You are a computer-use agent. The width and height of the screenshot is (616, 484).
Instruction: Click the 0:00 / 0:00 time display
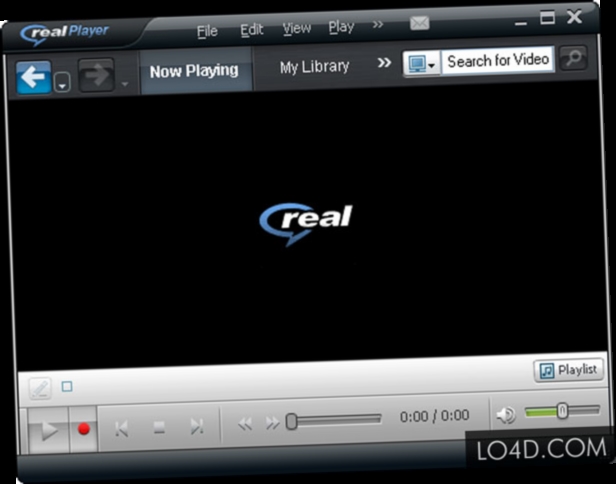click(x=434, y=416)
